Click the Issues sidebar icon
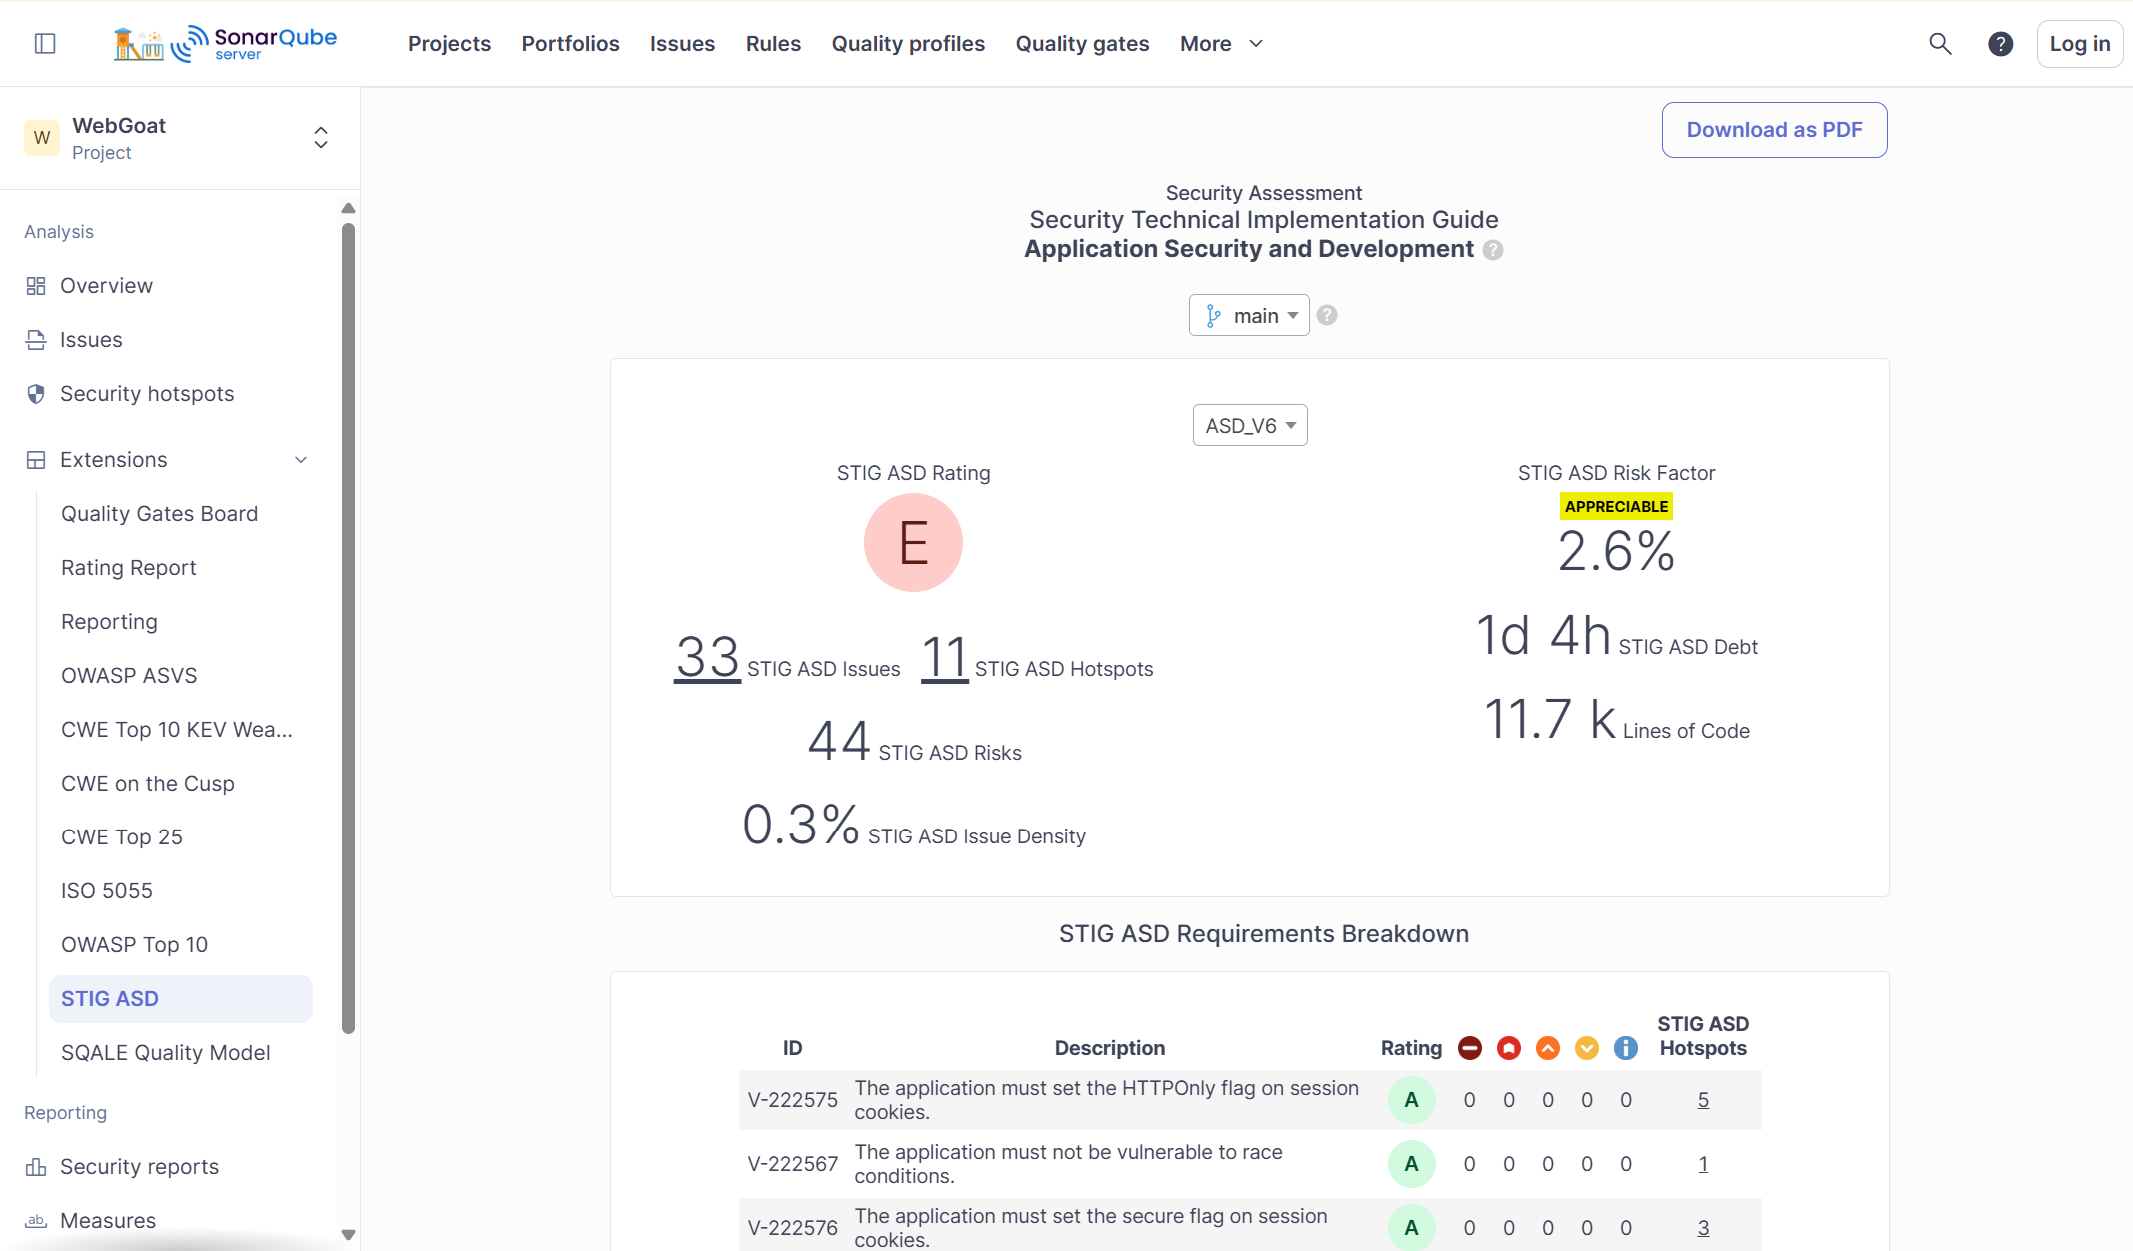 (x=36, y=340)
